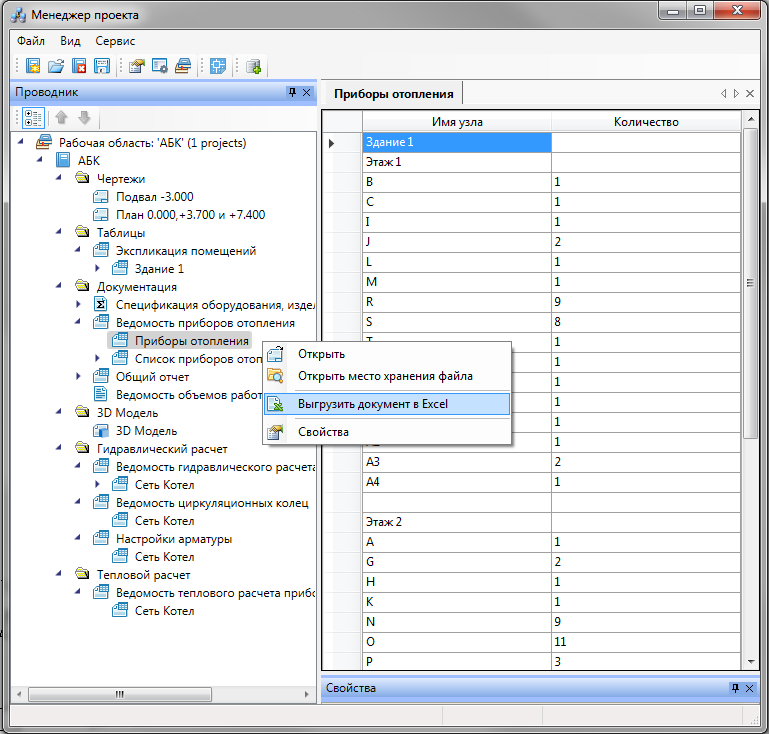This screenshot has height=734, width=769.
Task: Click the Количество column header
Action: coord(646,122)
